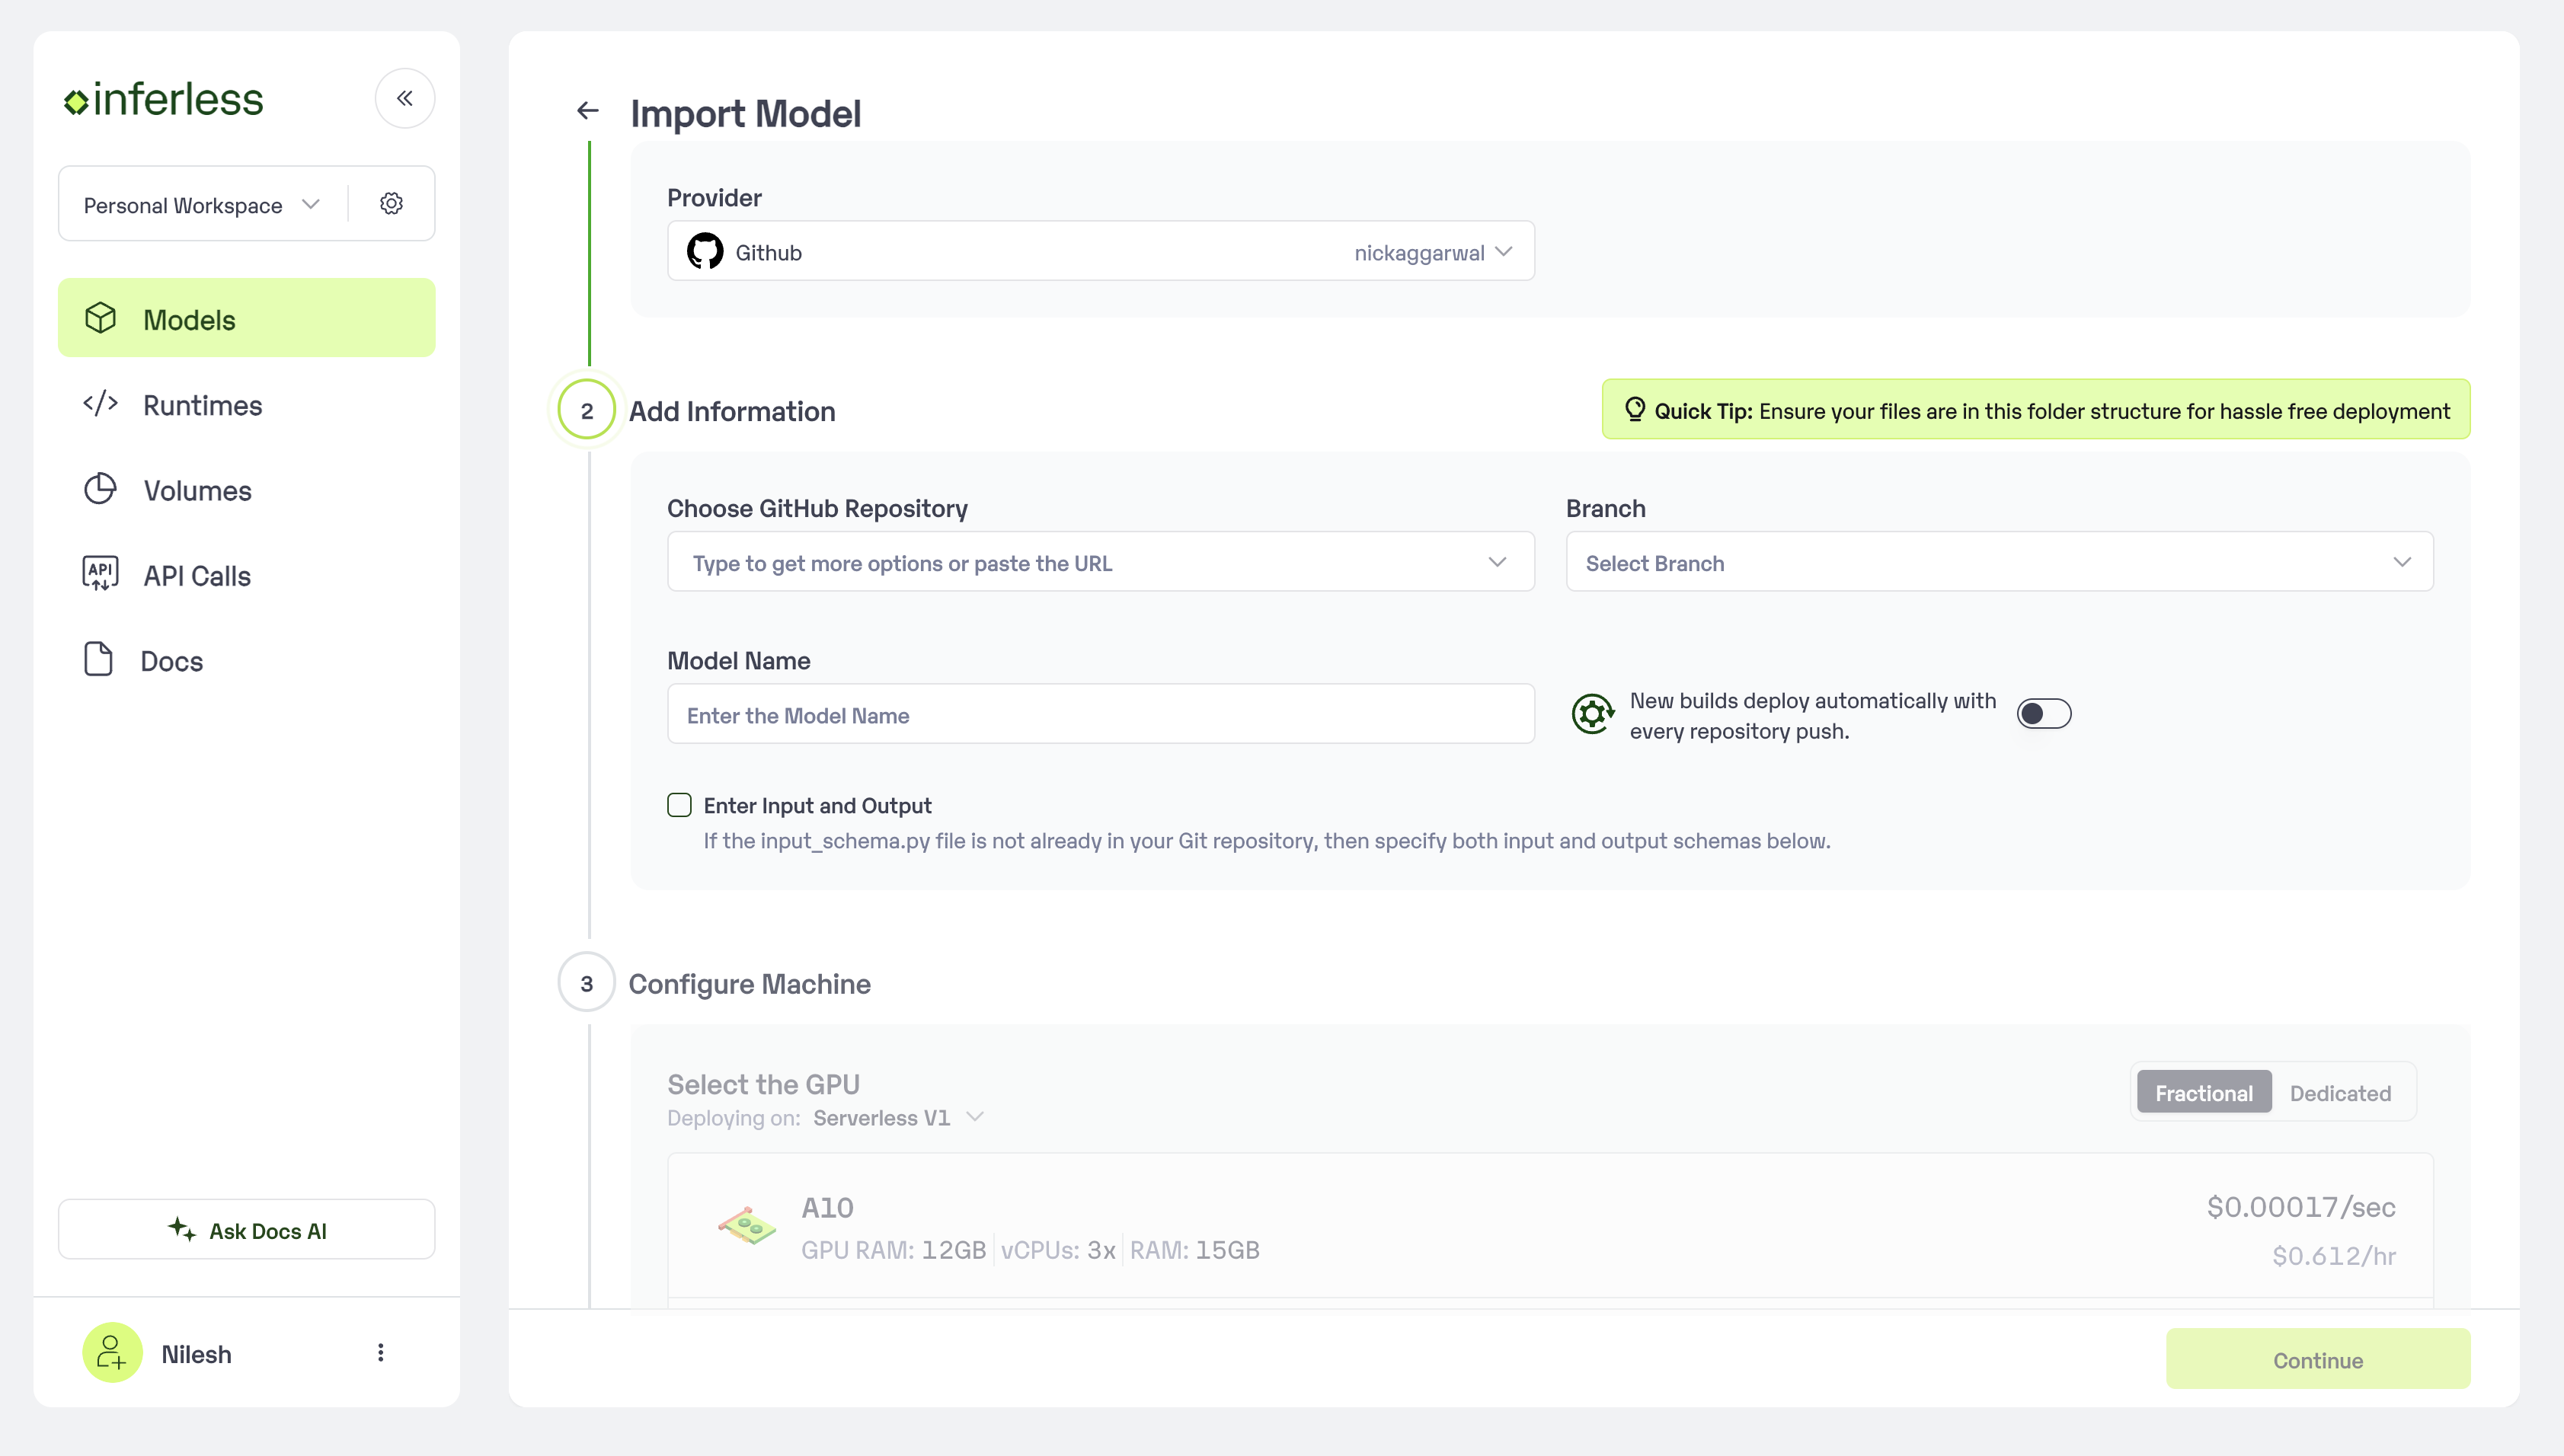Click the Models cube icon
This screenshot has width=2564, height=1456.
[101, 318]
